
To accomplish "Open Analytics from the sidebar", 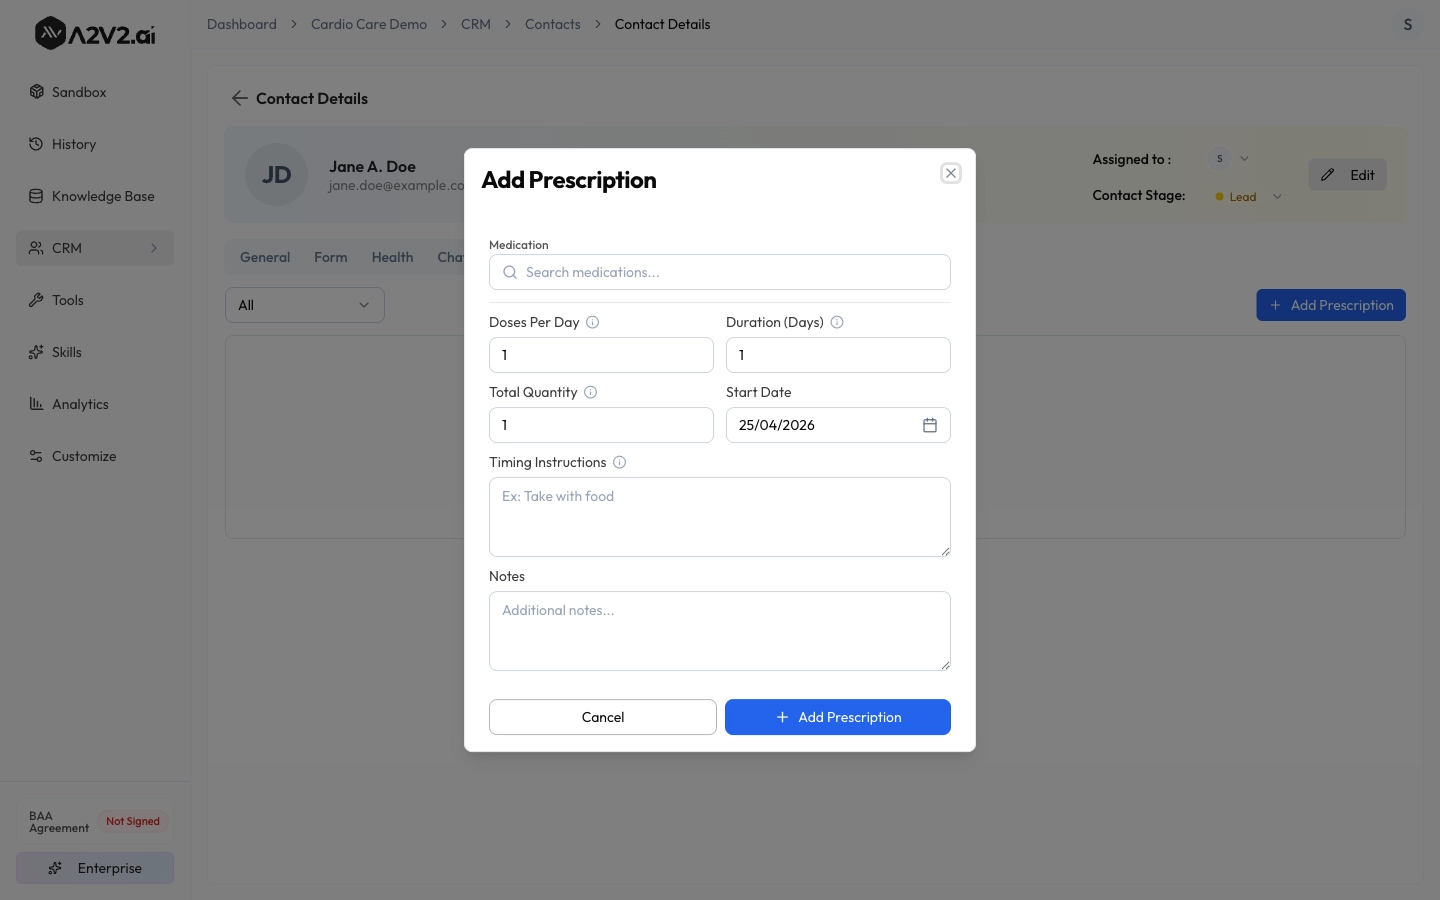I will 35,404.
